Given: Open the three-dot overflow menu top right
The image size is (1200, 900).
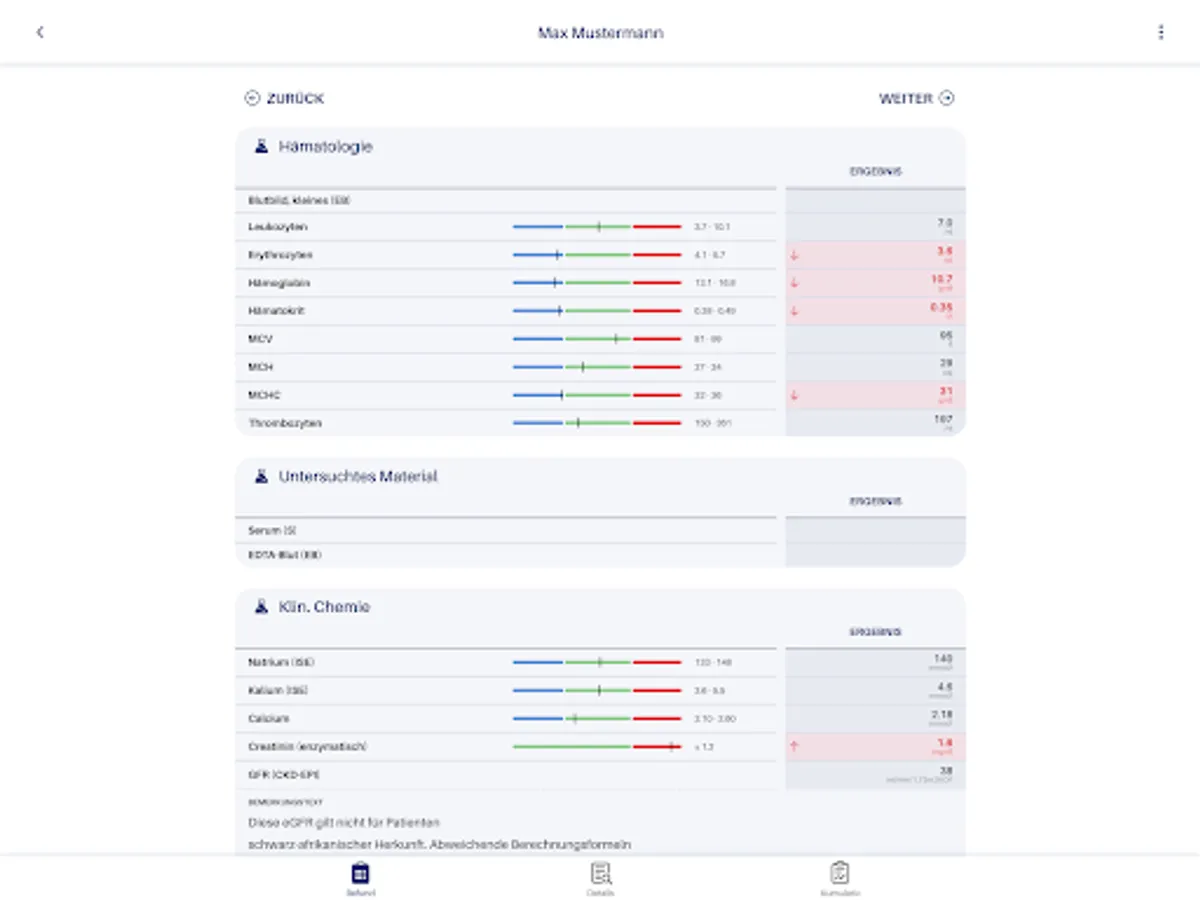Looking at the screenshot, I should 1161,31.
